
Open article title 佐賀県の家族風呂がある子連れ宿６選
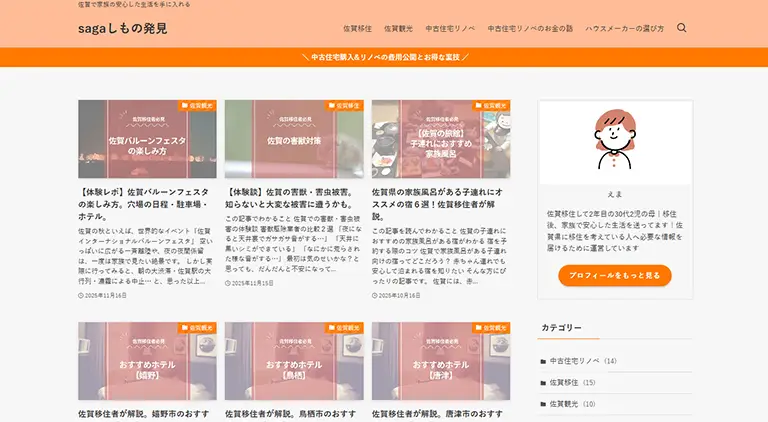tap(437, 204)
